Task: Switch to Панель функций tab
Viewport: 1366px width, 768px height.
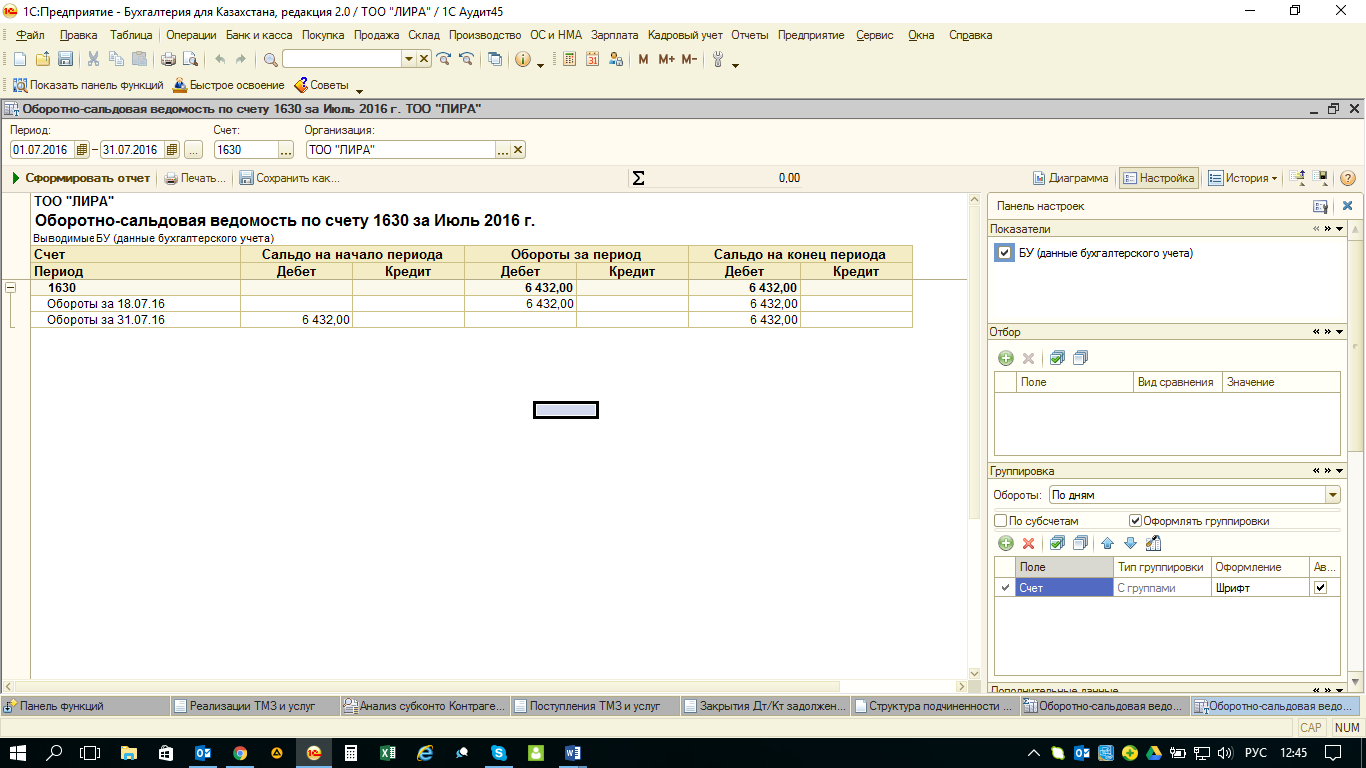Action: 85,706
